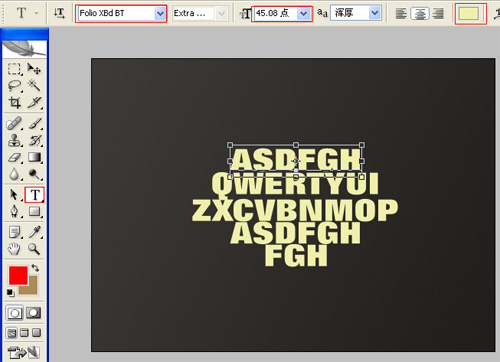Click inside the font size value field
The image size is (500, 362).
pos(276,13)
